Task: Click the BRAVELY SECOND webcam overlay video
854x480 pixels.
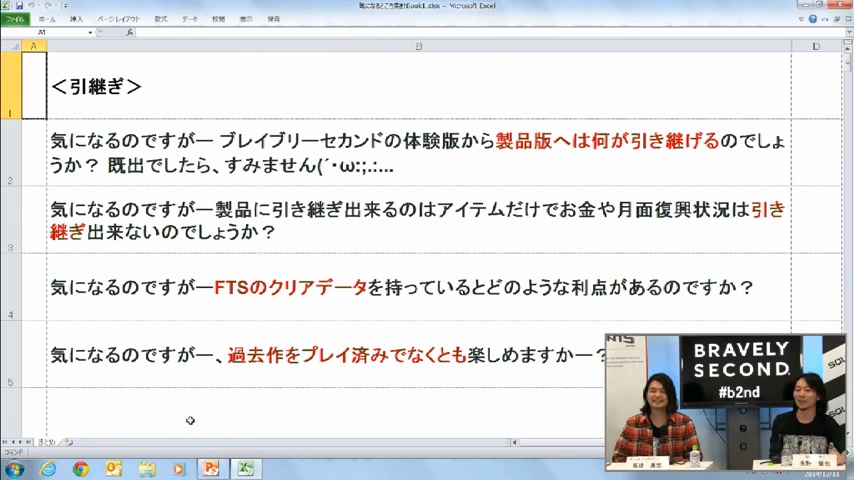Action: pyautogui.click(x=725, y=402)
